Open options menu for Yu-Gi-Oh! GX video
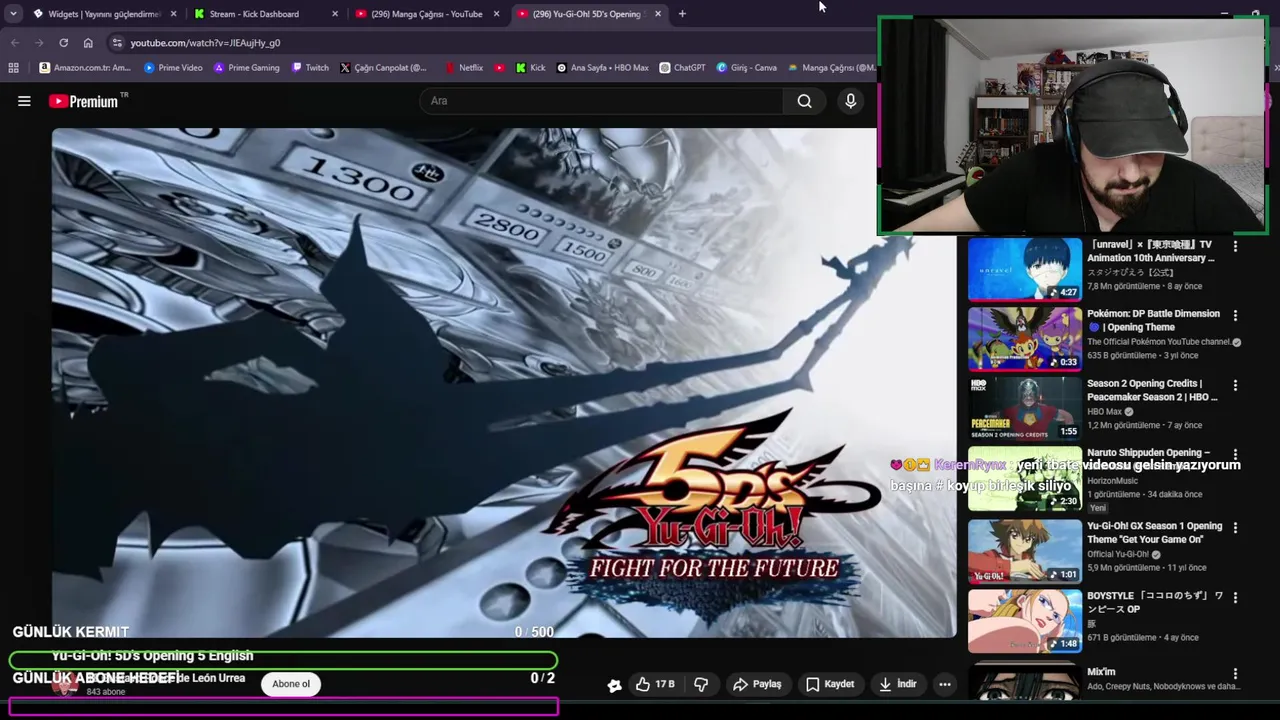 point(1235,527)
